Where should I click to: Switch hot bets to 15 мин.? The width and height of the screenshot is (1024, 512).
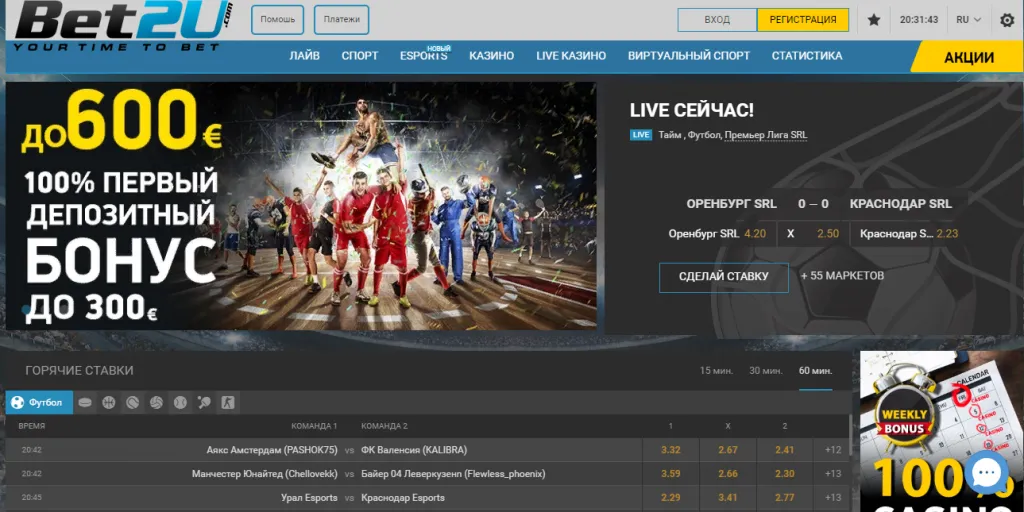[x=716, y=371]
